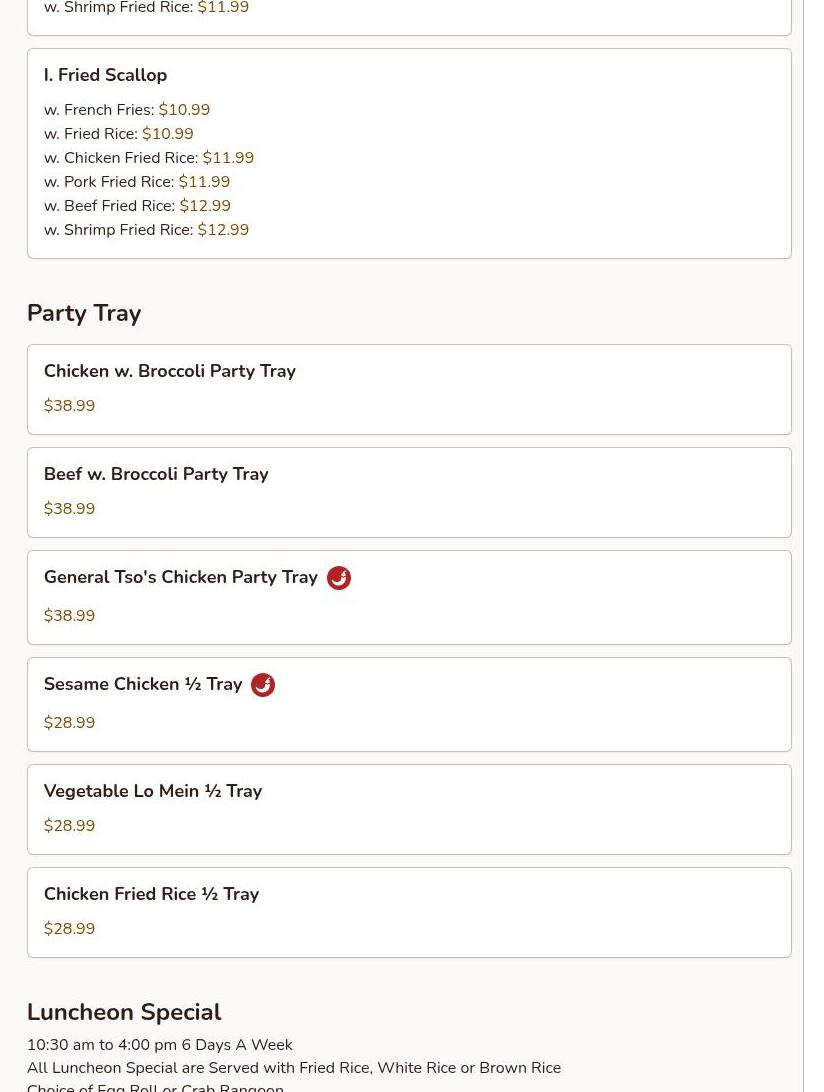Click spicy pepper icon beside Sesame Chicken
This screenshot has width=824, height=1092.
pos(263,685)
